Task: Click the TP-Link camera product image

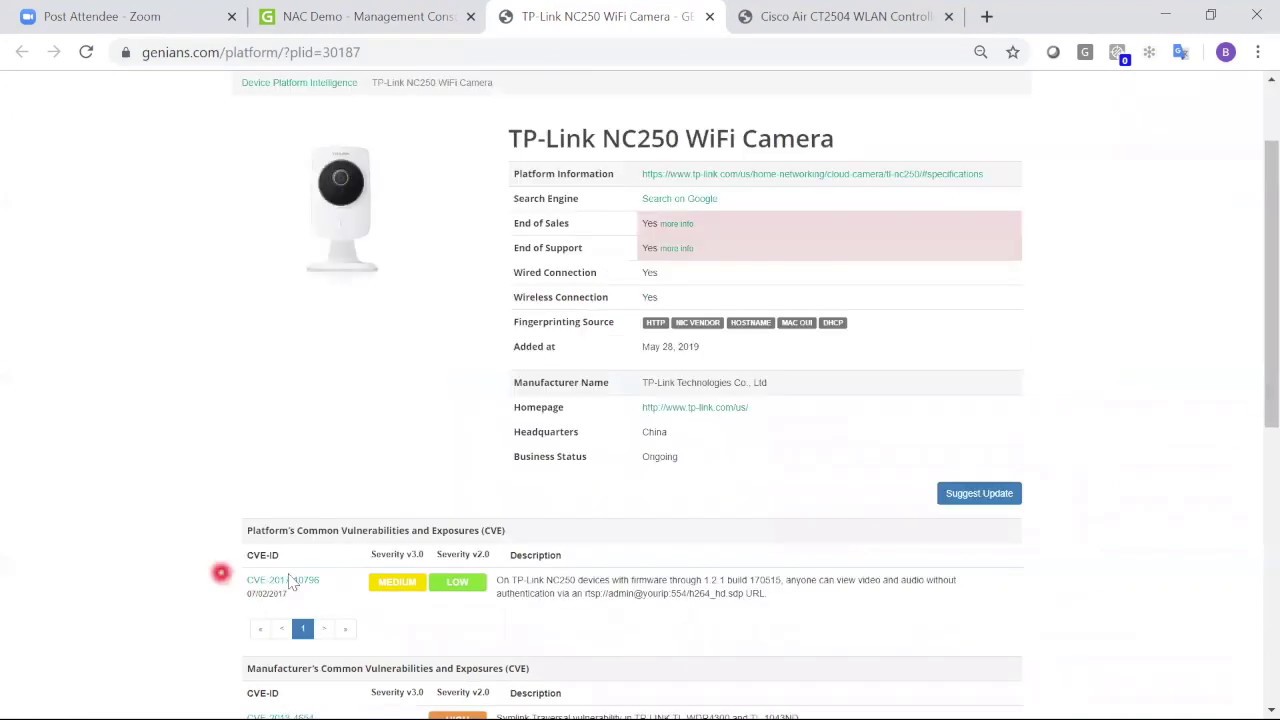Action: click(341, 208)
